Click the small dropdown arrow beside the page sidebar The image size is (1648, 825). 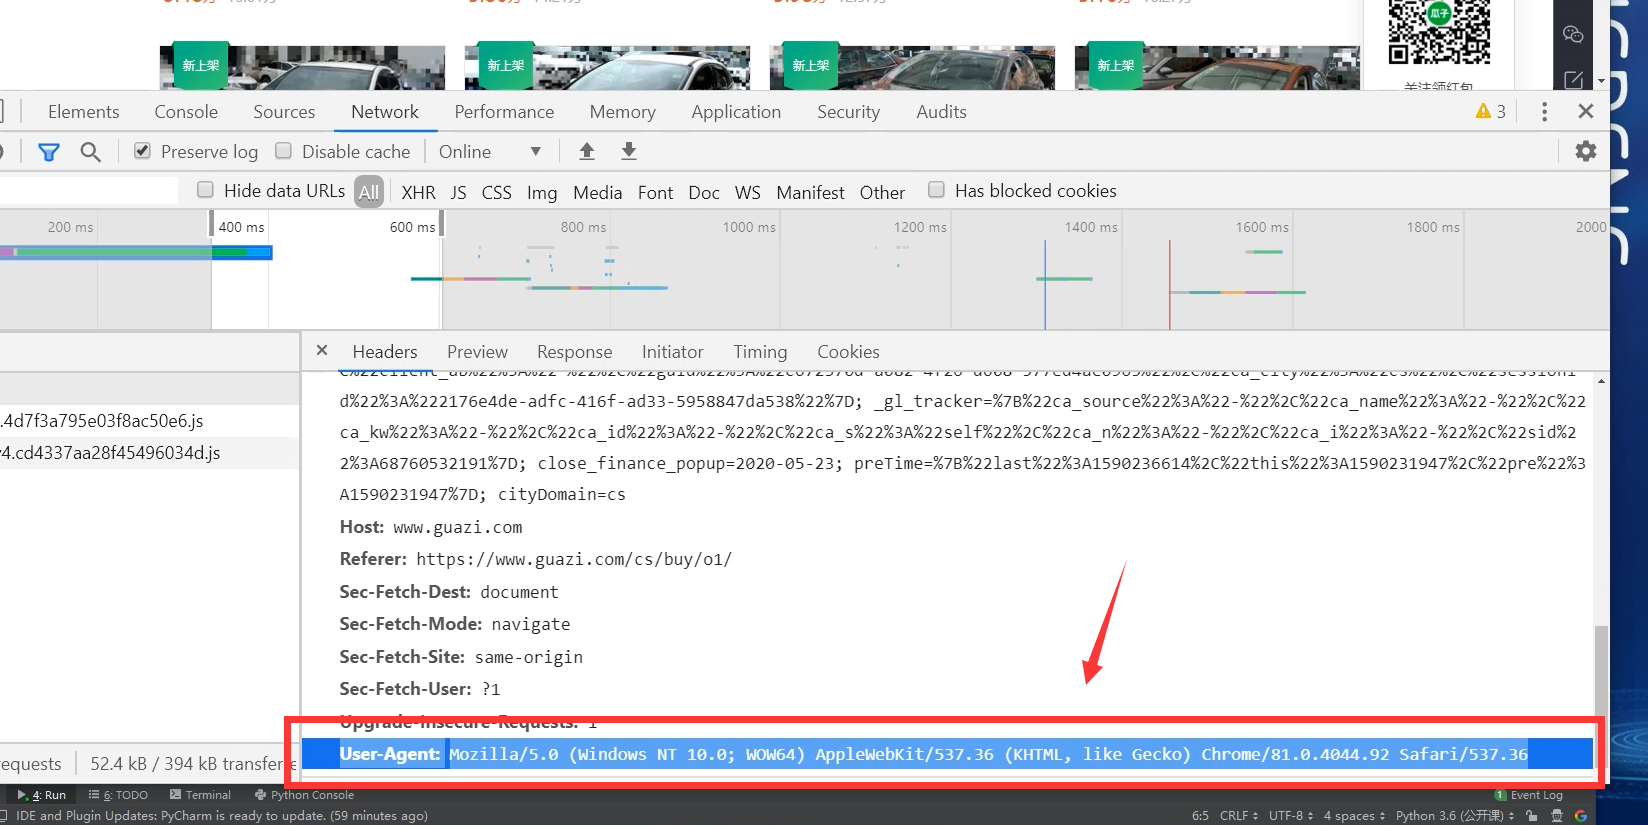click(1601, 81)
